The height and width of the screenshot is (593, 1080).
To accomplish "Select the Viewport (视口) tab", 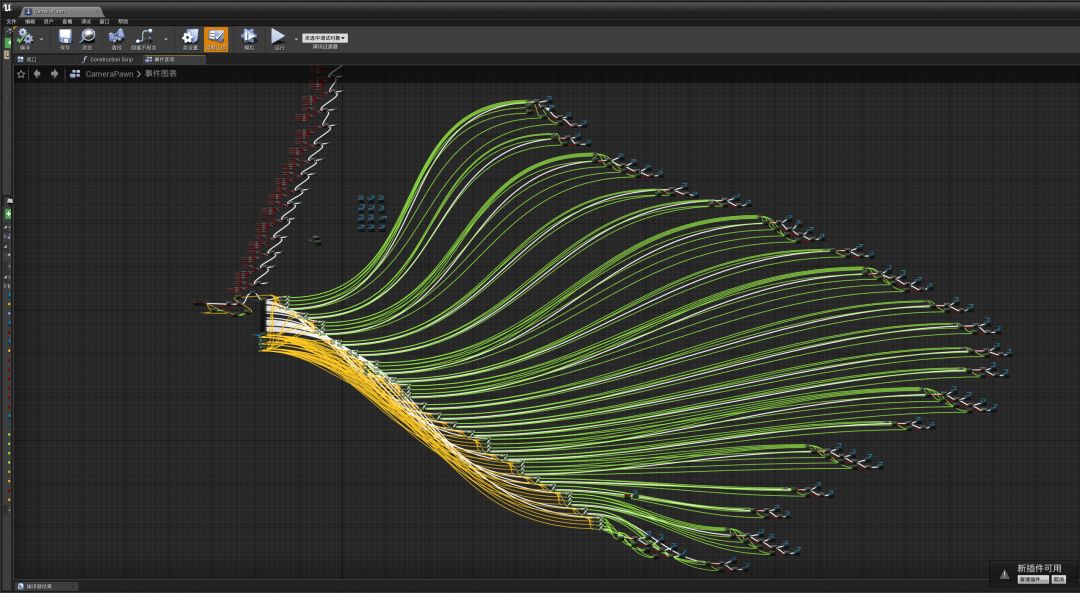I will point(28,60).
